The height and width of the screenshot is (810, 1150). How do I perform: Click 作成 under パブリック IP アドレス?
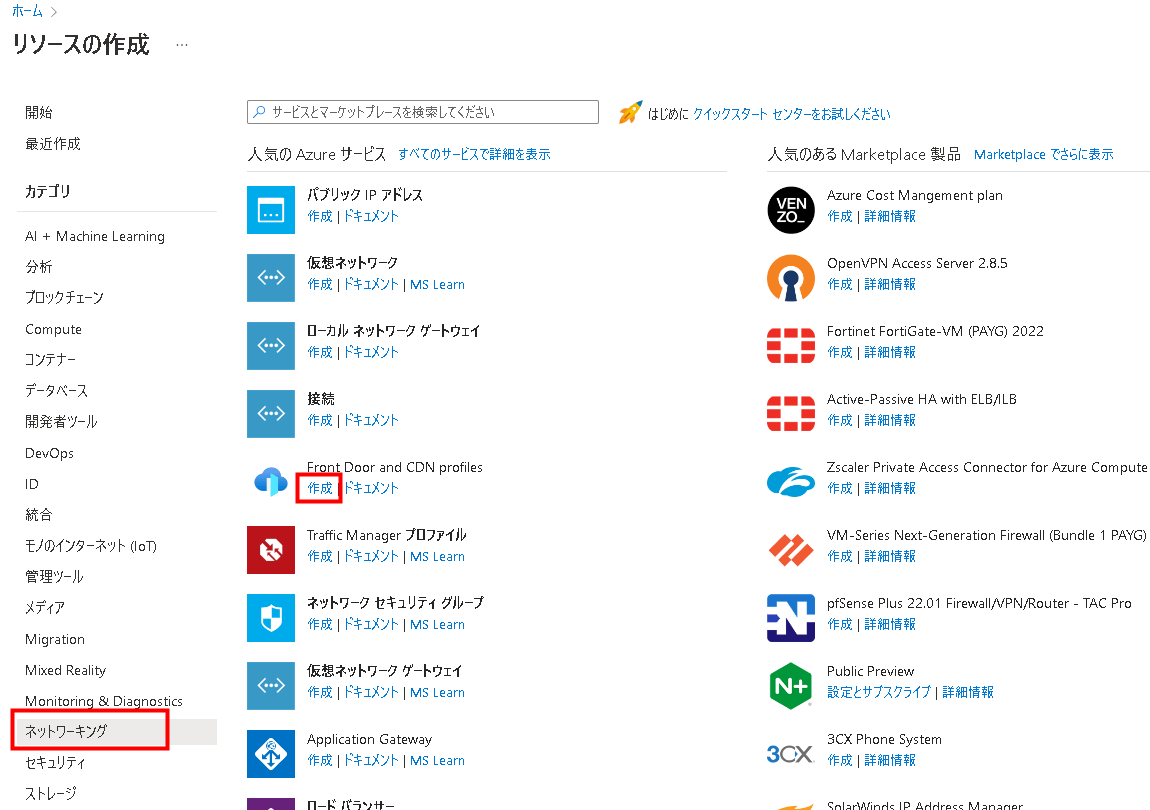[x=320, y=216]
